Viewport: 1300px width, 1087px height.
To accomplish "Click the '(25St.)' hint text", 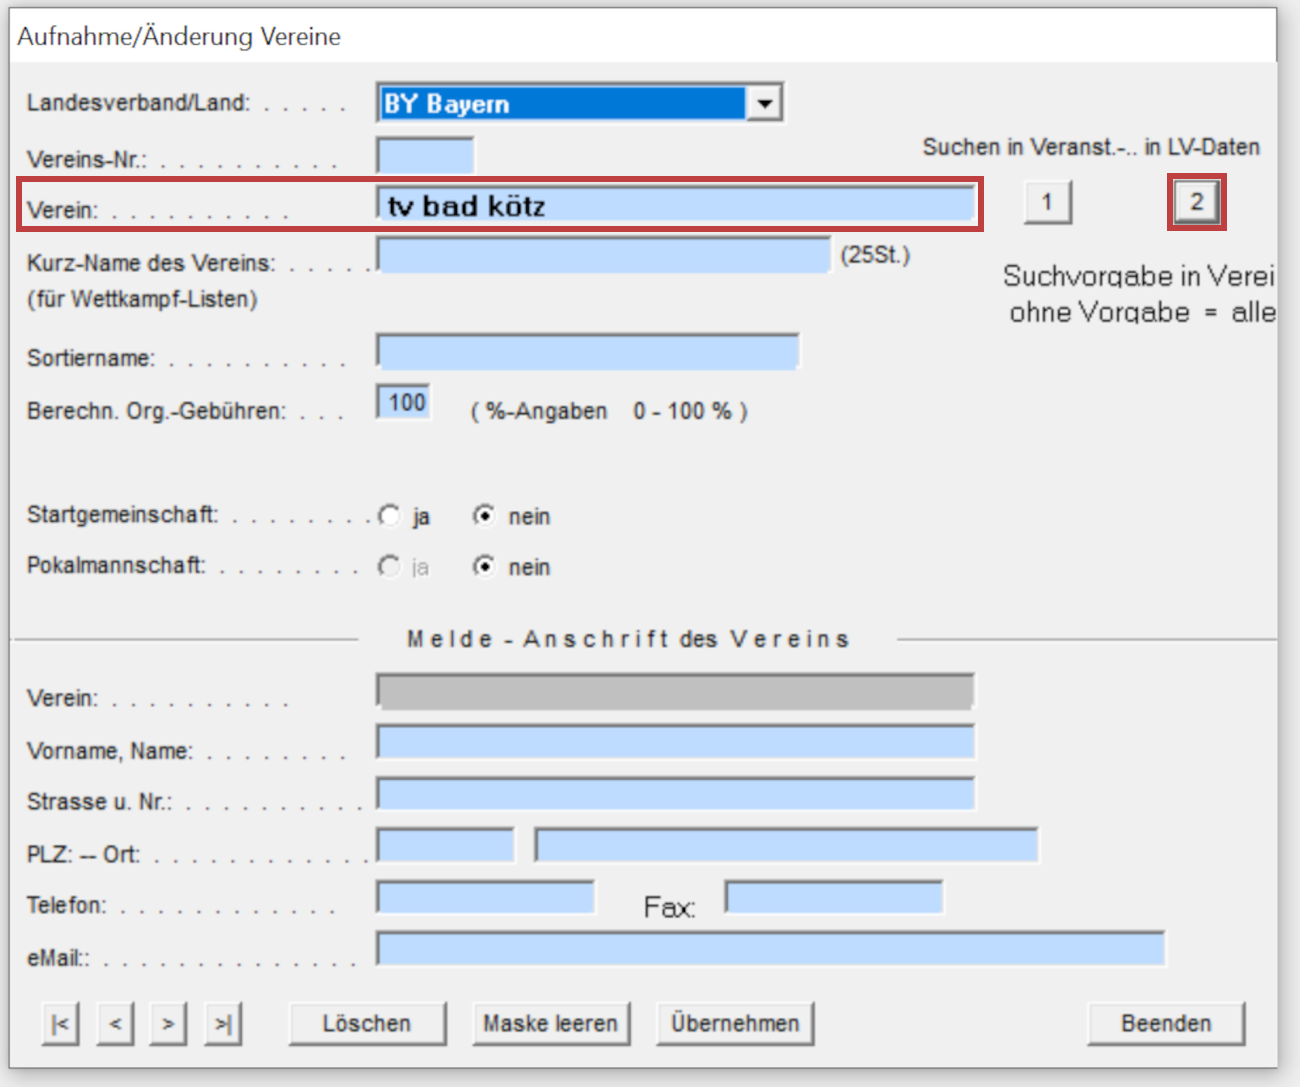I will pyautogui.click(x=875, y=255).
